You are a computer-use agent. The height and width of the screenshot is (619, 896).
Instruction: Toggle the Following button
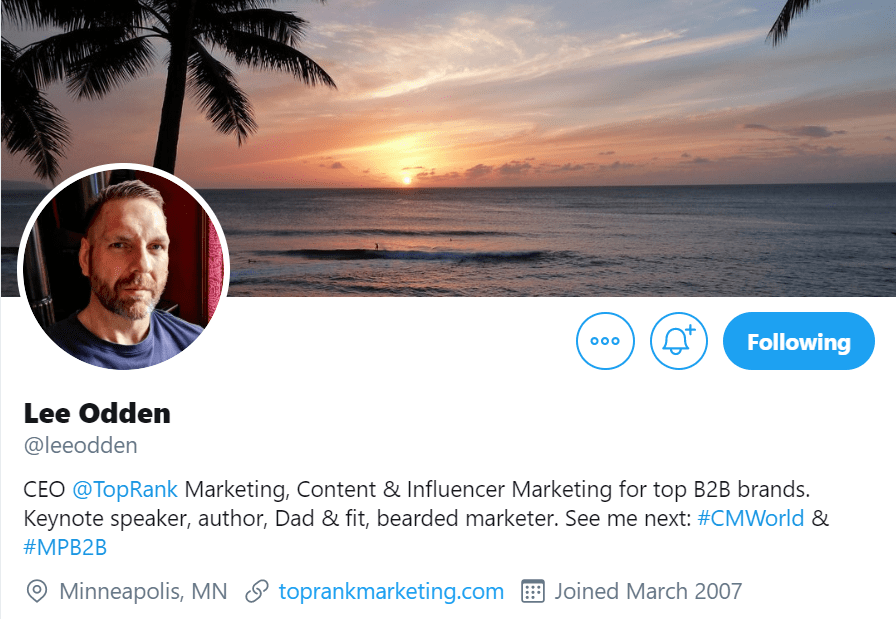(799, 341)
